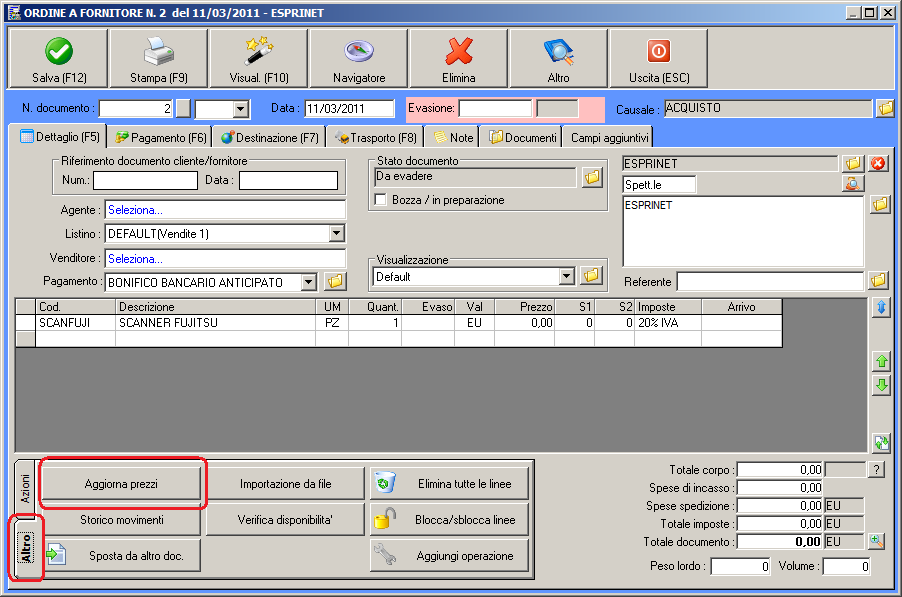The width and height of the screenshot is (902, 597).
Task: Select the vertical Altro tab
Action: (25, 548)
